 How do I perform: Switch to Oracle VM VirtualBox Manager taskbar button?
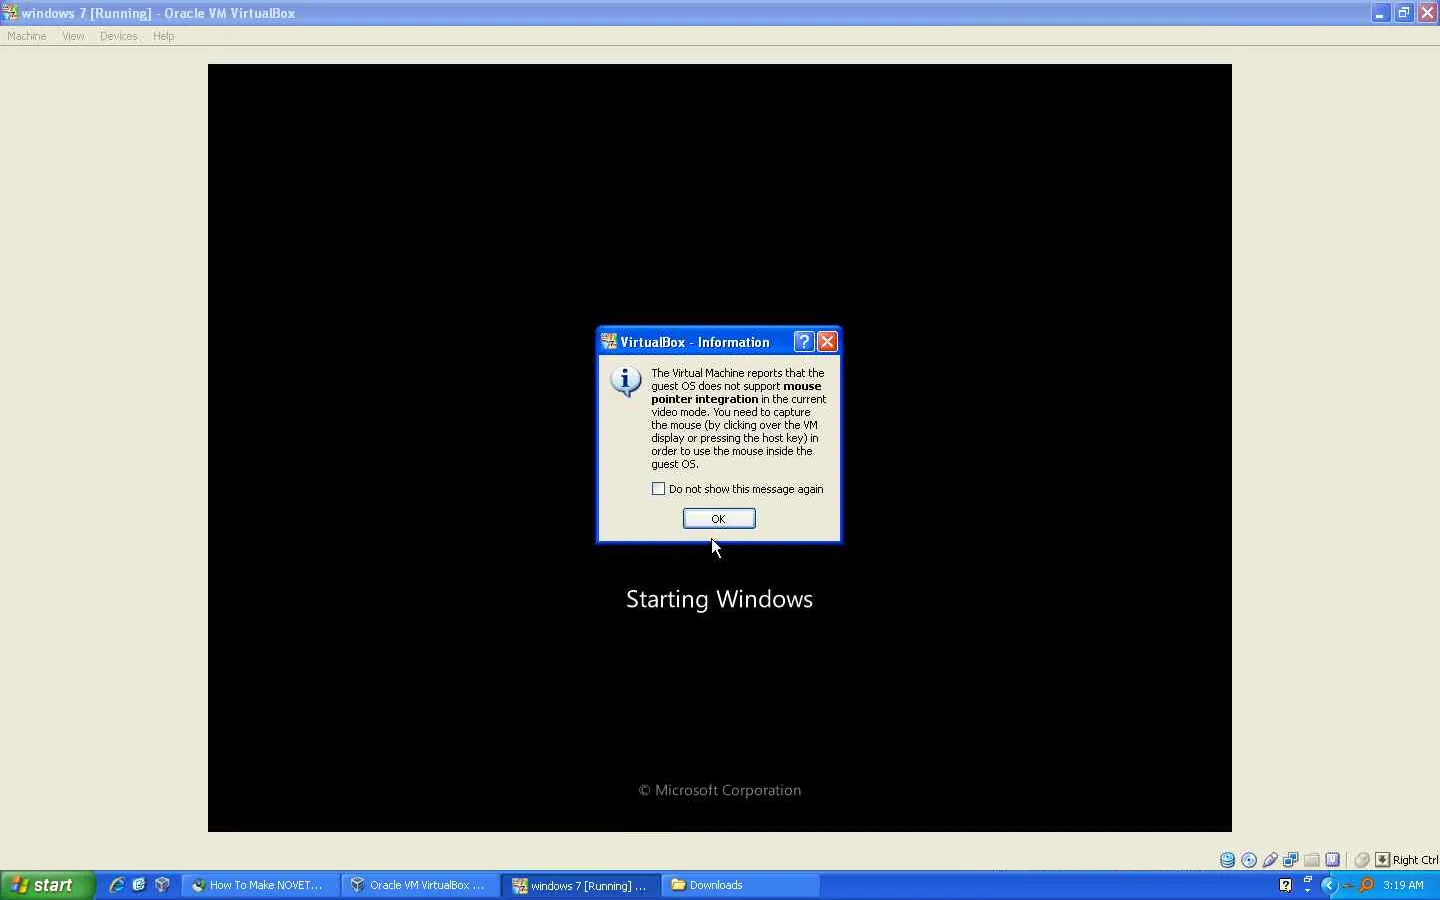[x=421, y=885]
